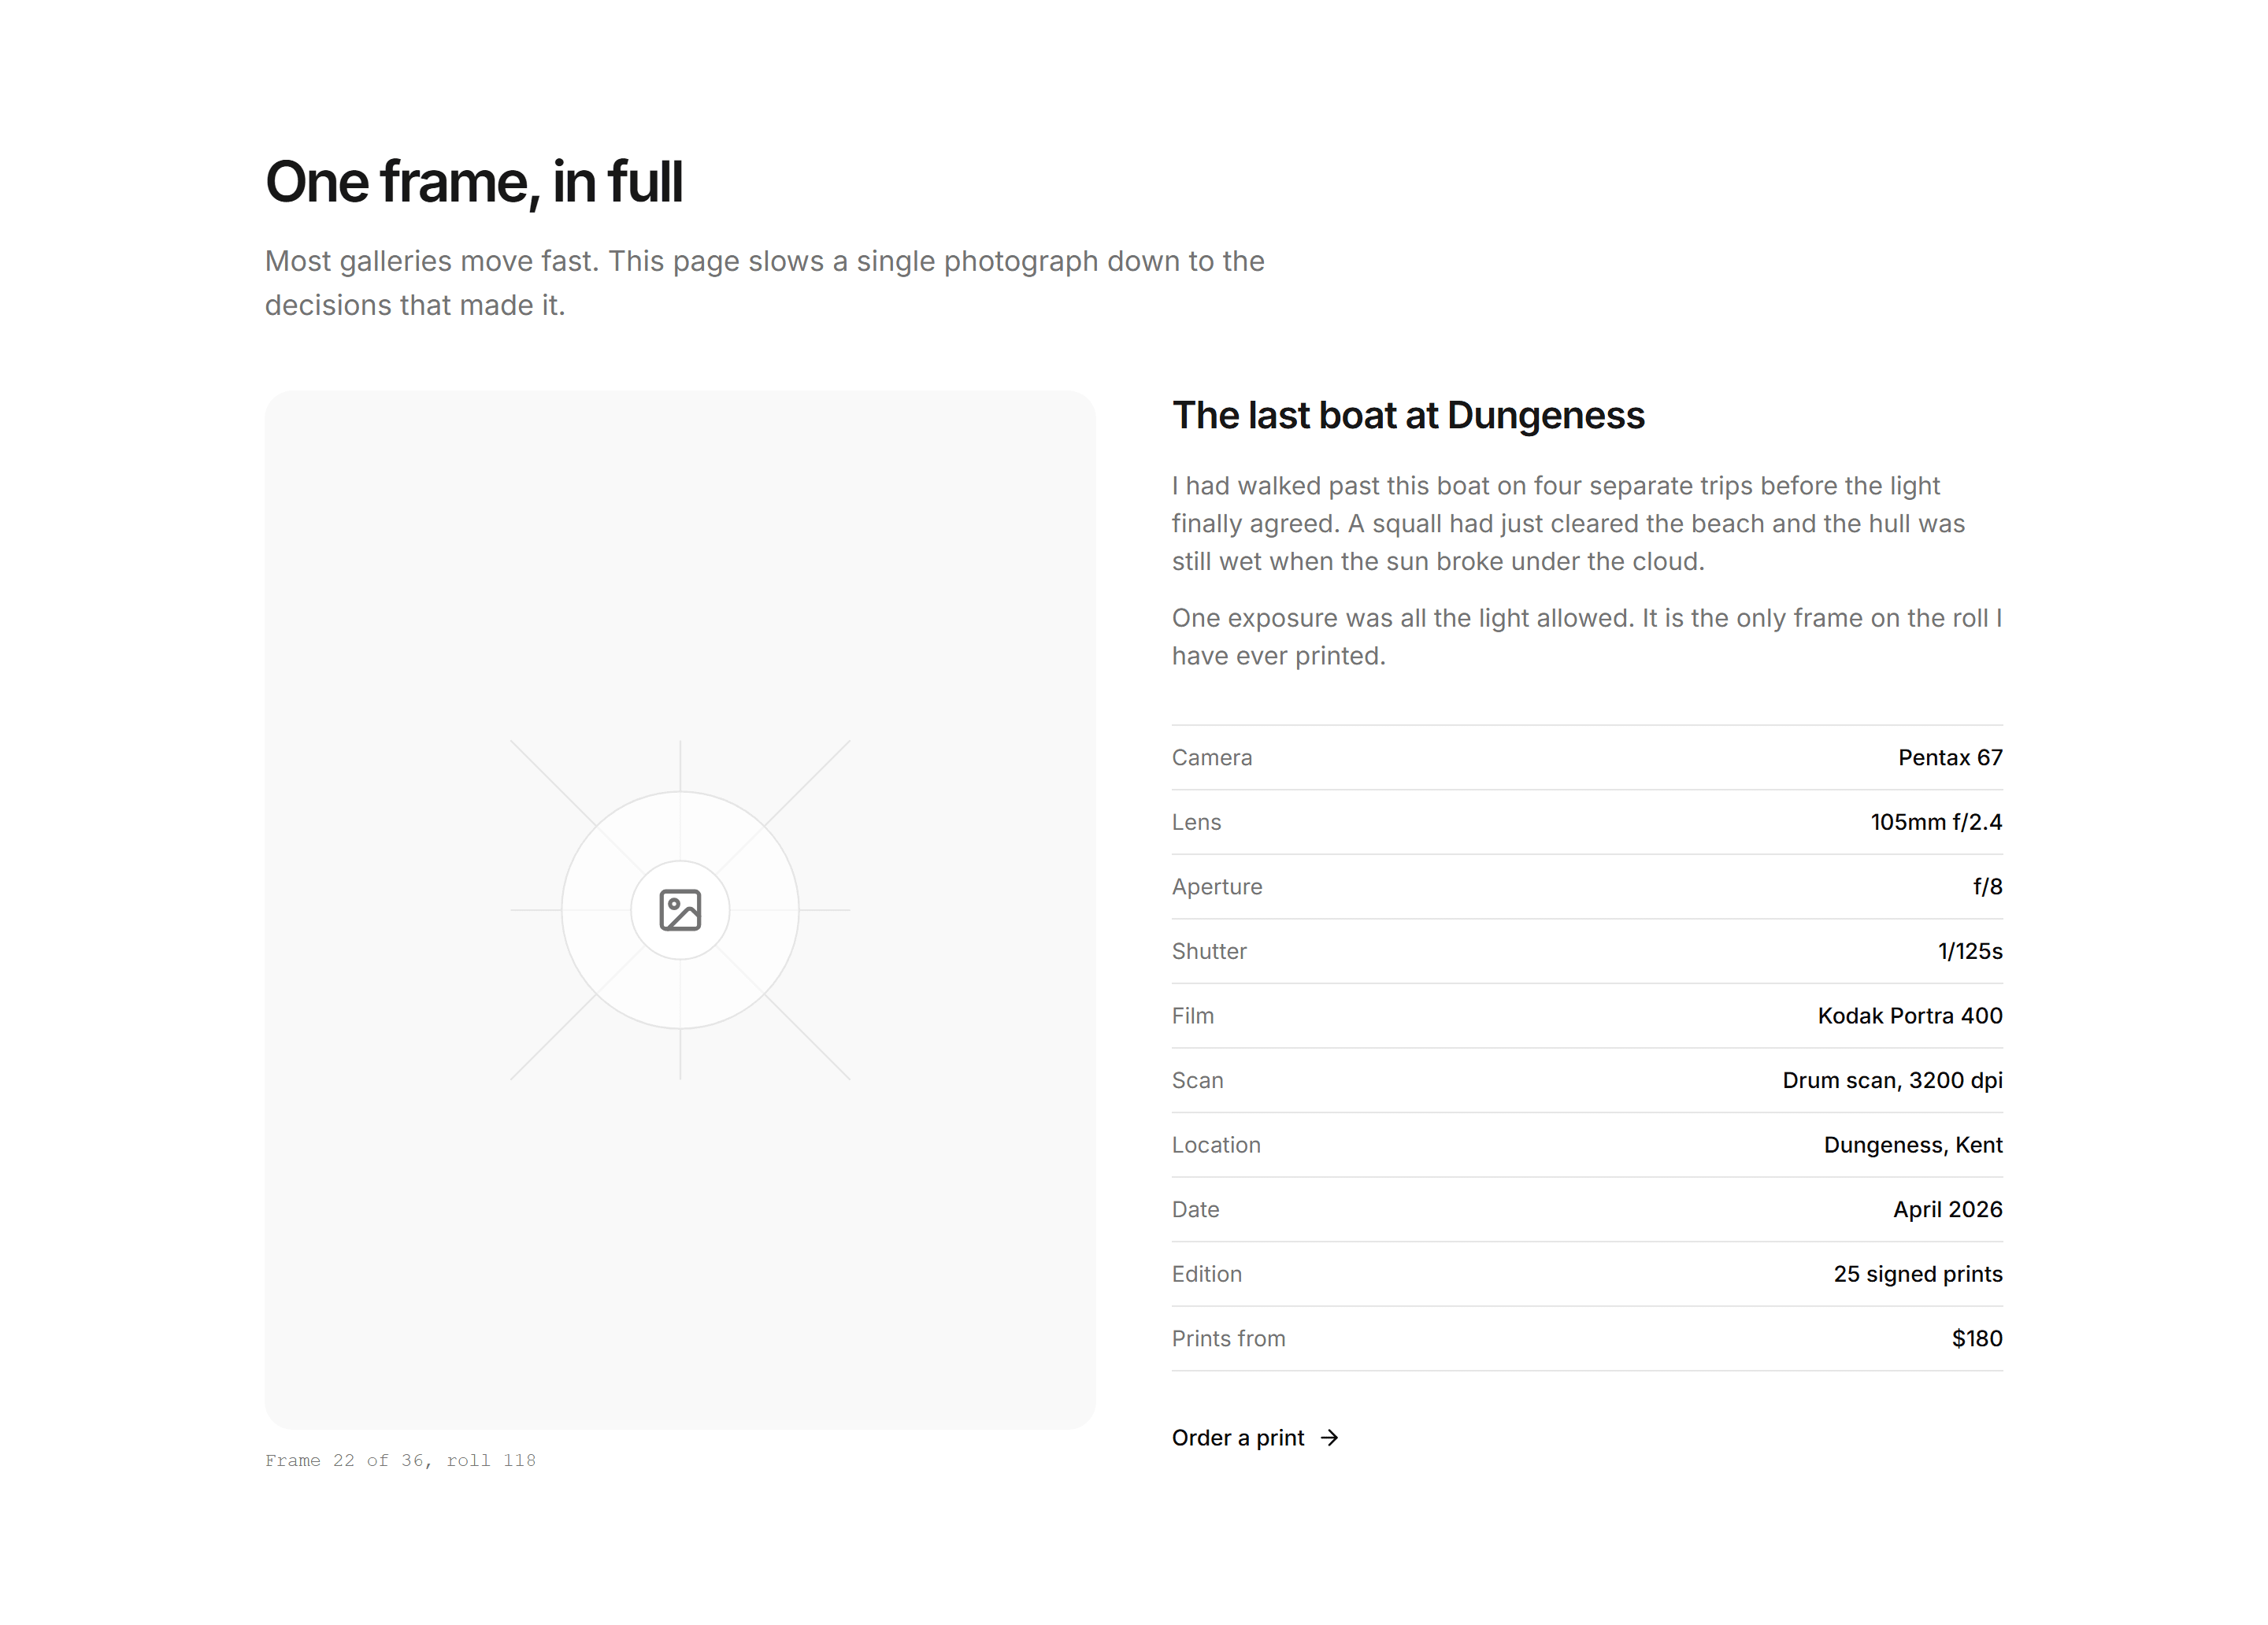Click 'The last boat at Dungeness' title
Screen dimensions: 2268x1625
tap(1408, 416)
